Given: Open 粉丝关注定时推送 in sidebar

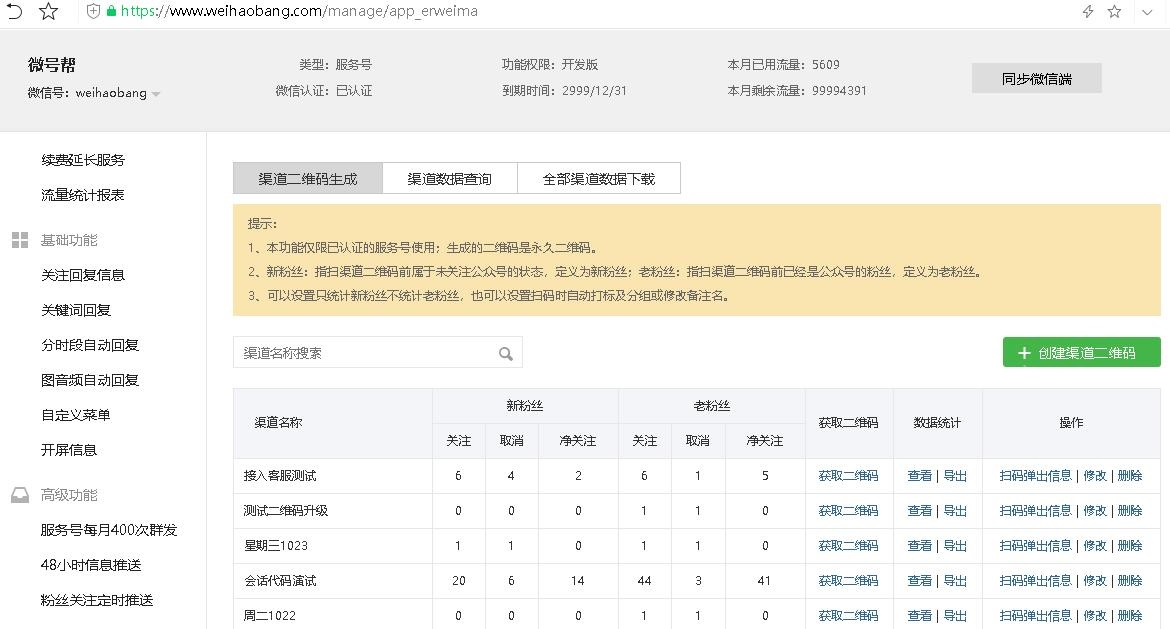Looking at the screenshot, I should coord(97,600).
